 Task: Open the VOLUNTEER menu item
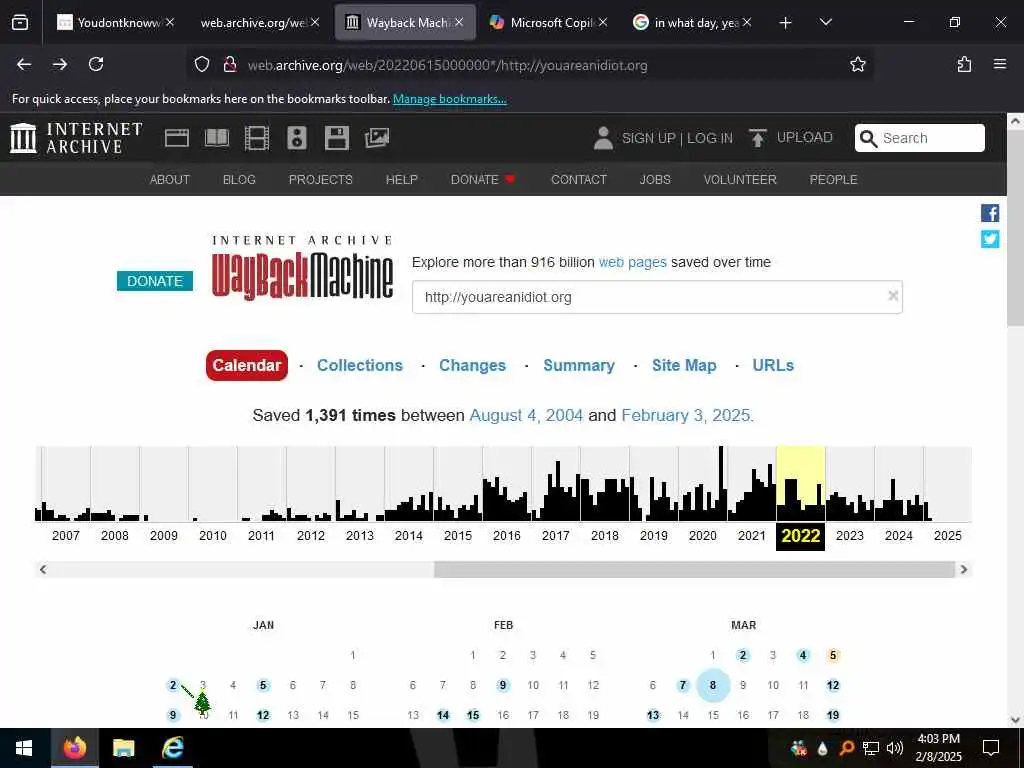point(740,180)
